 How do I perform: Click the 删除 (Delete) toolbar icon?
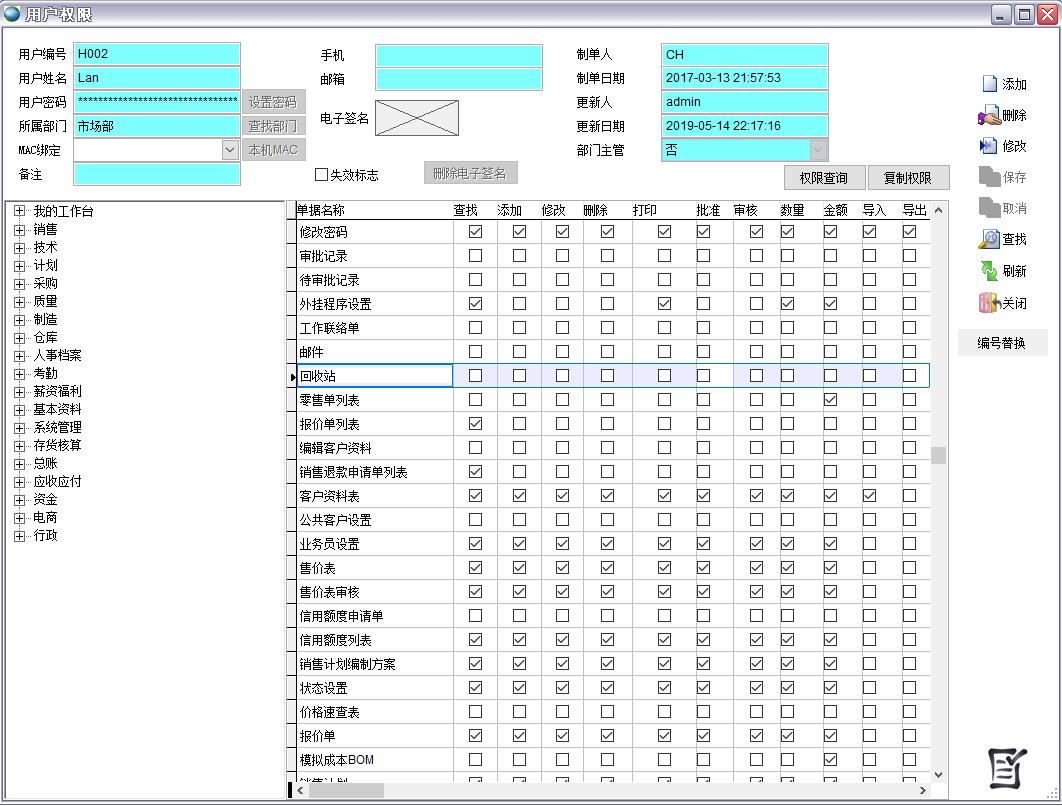(989, 116)
